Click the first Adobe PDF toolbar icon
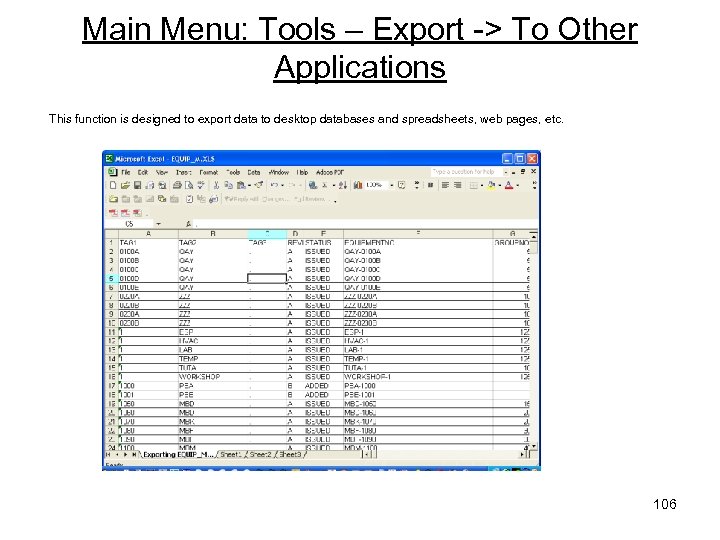This screenshot has height=540, width=720. tap(113, 213)
